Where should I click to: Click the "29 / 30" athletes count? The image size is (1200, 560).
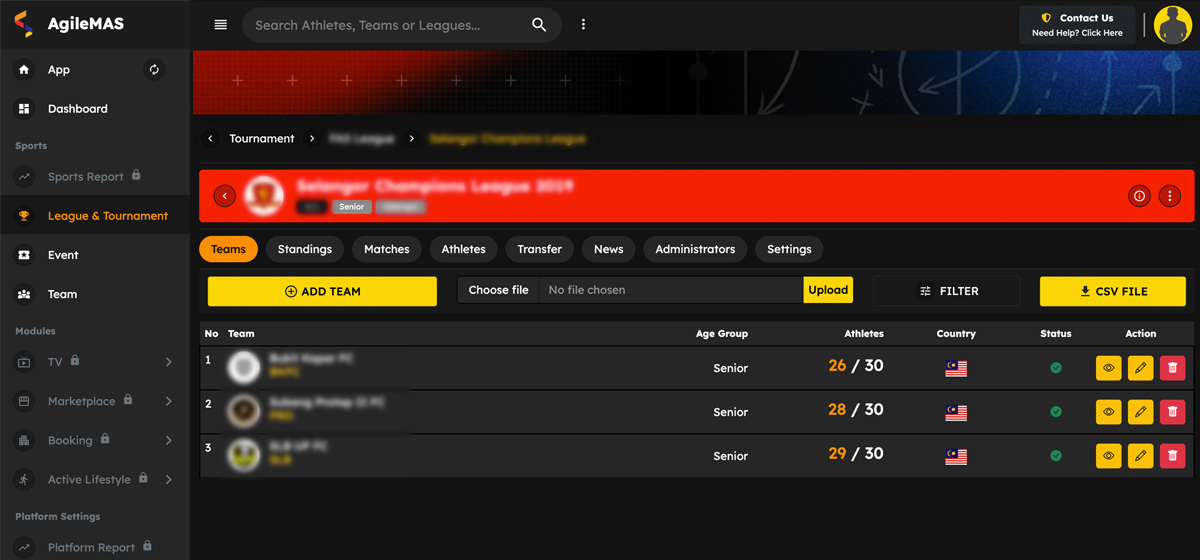pos(856,454)
